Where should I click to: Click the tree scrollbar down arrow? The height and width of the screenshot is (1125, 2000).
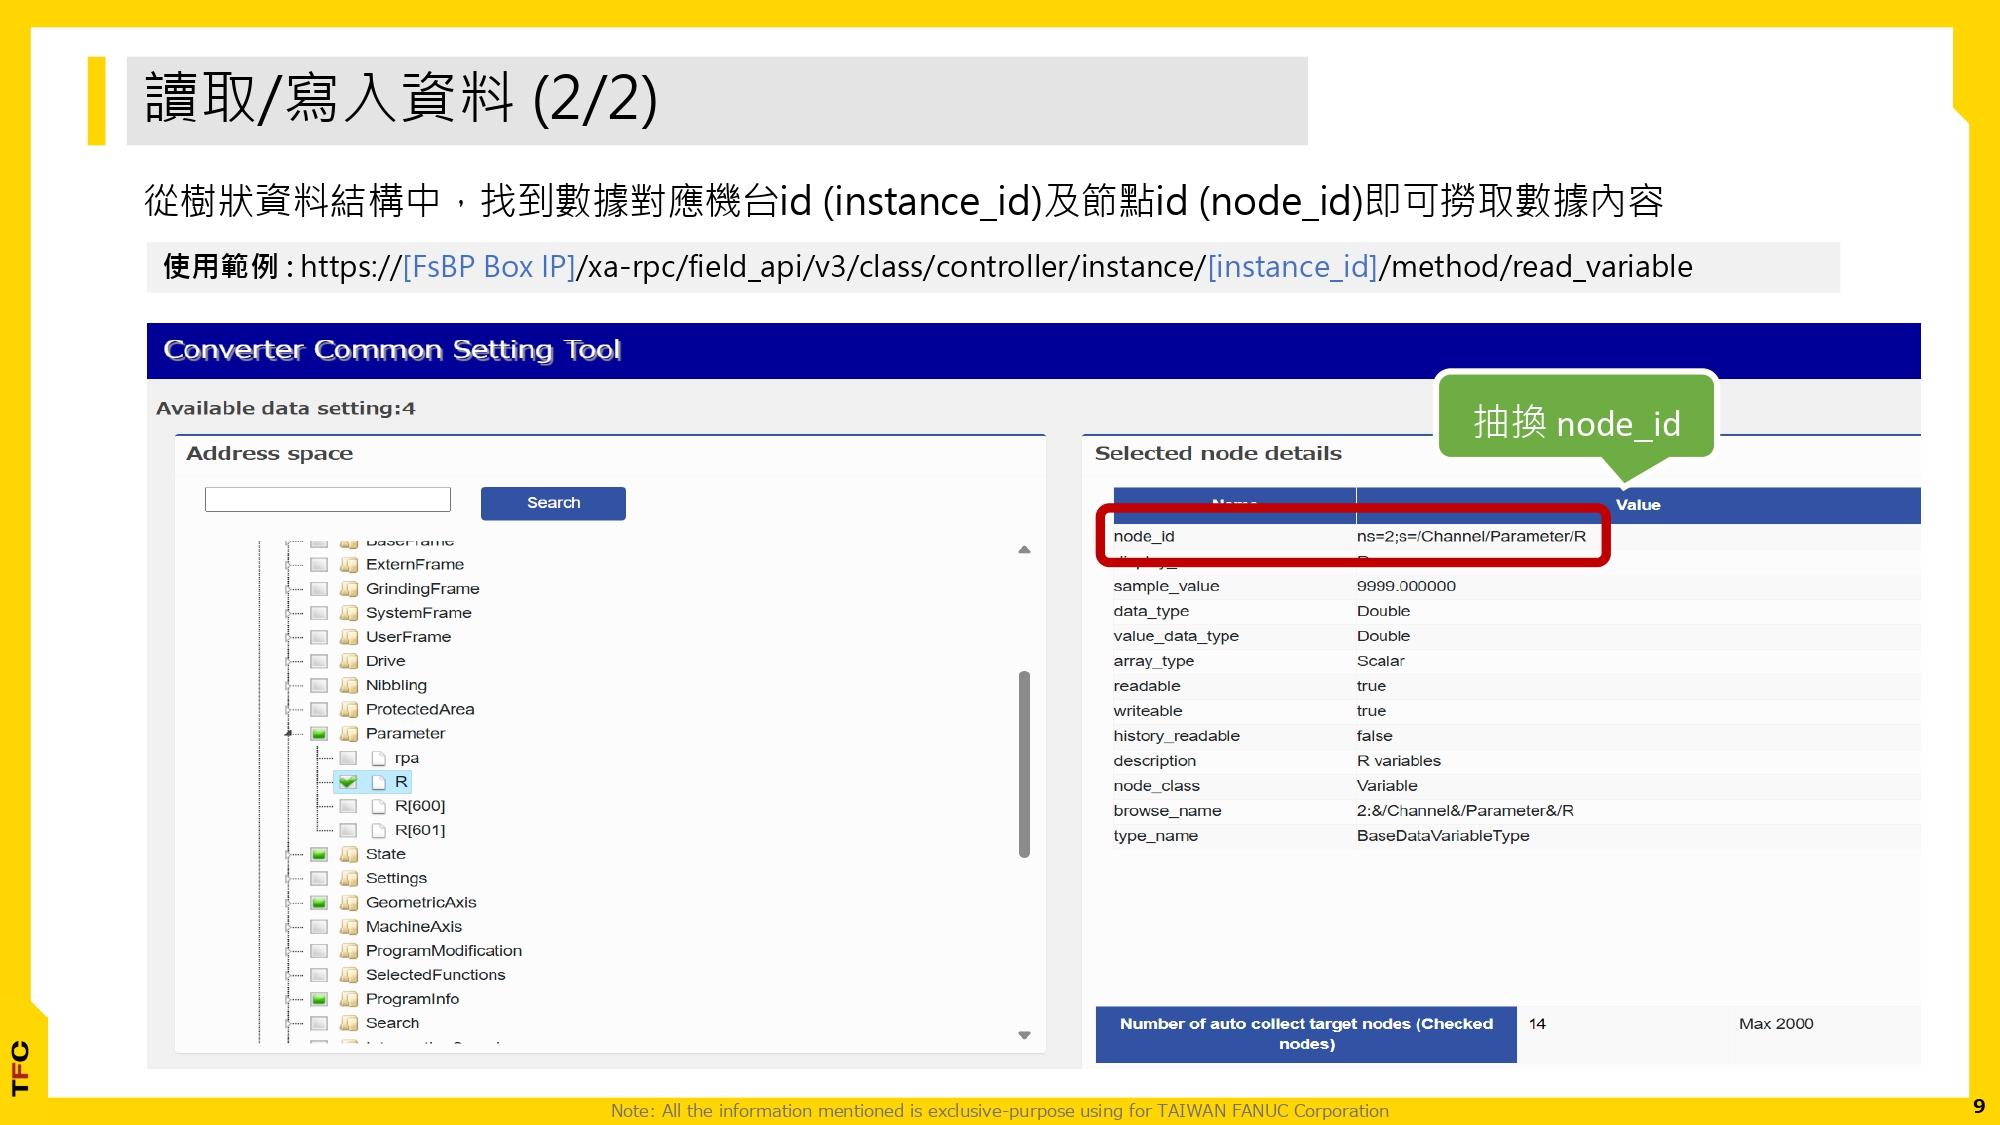click(1024, 1035)
